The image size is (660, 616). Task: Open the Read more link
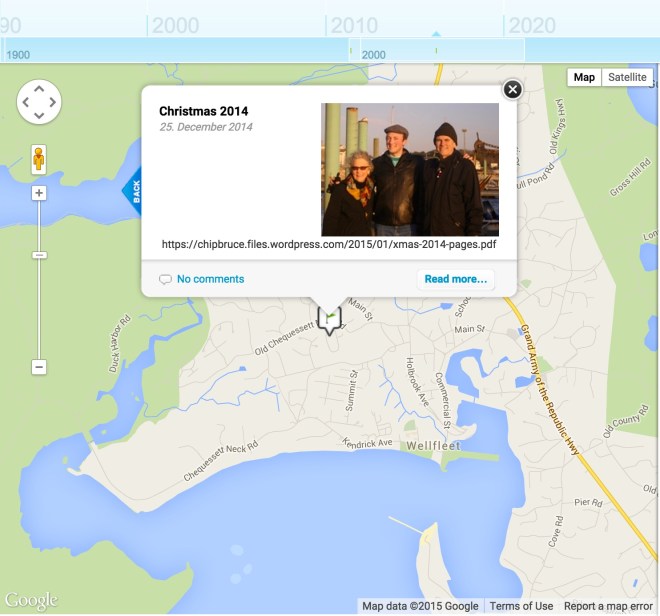(x=455, y=279)
